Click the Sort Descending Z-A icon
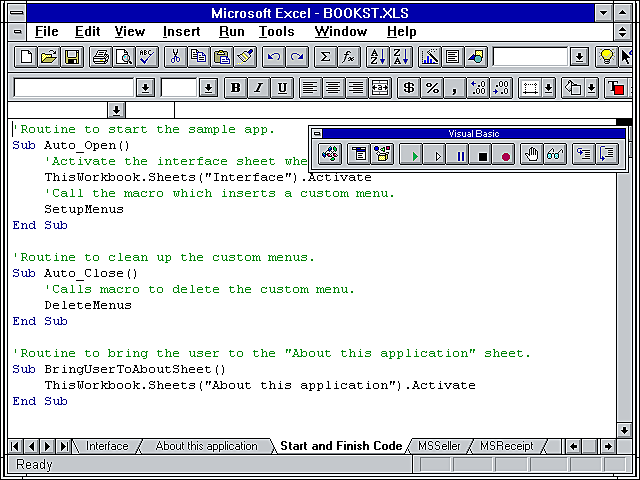This screenshot has height=480, width=640. click(401, 57)
